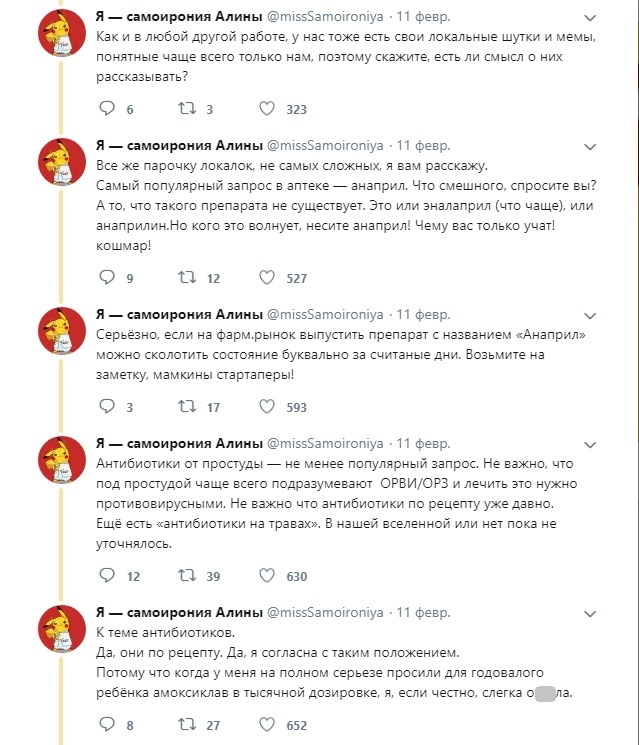Reply to the tweet with 9 replies
Screen dimensions: 639x745
click(x=105, y=278)
